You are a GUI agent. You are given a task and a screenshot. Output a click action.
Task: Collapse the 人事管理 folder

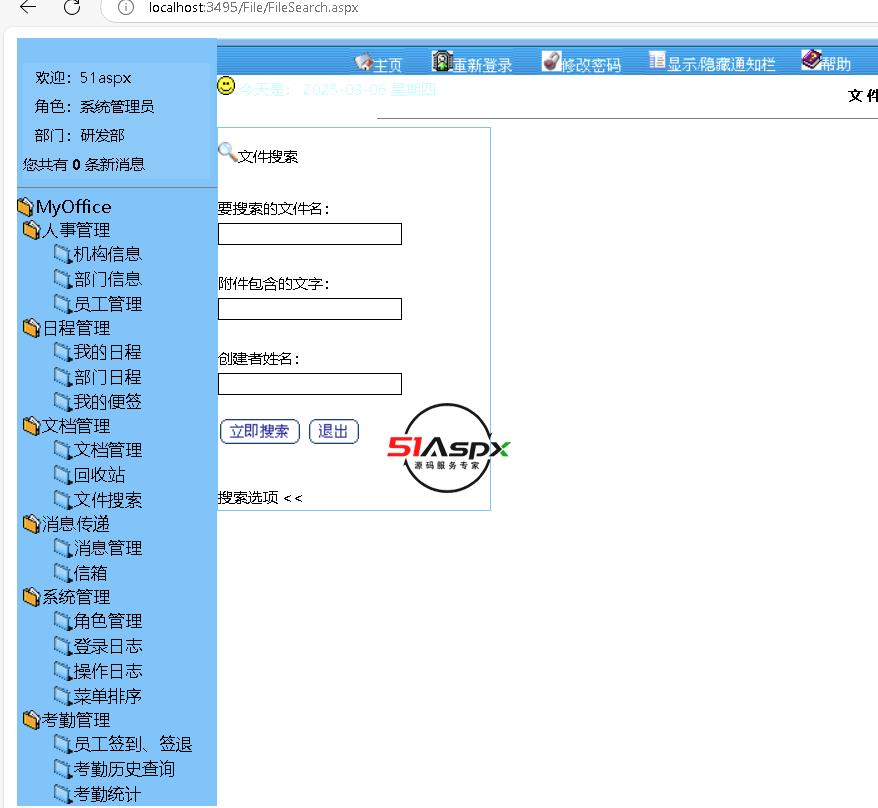31,230
